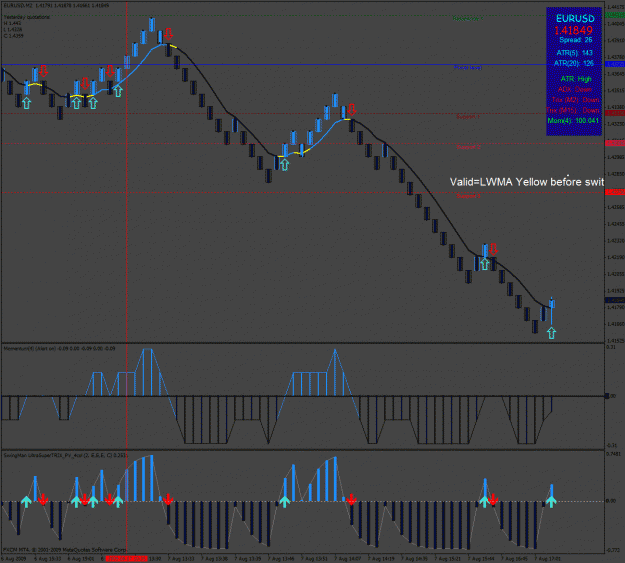The width and height of the screenshot is (625, 563).
Task: Click the dark current-price tag on price axis
Action: 615,300
